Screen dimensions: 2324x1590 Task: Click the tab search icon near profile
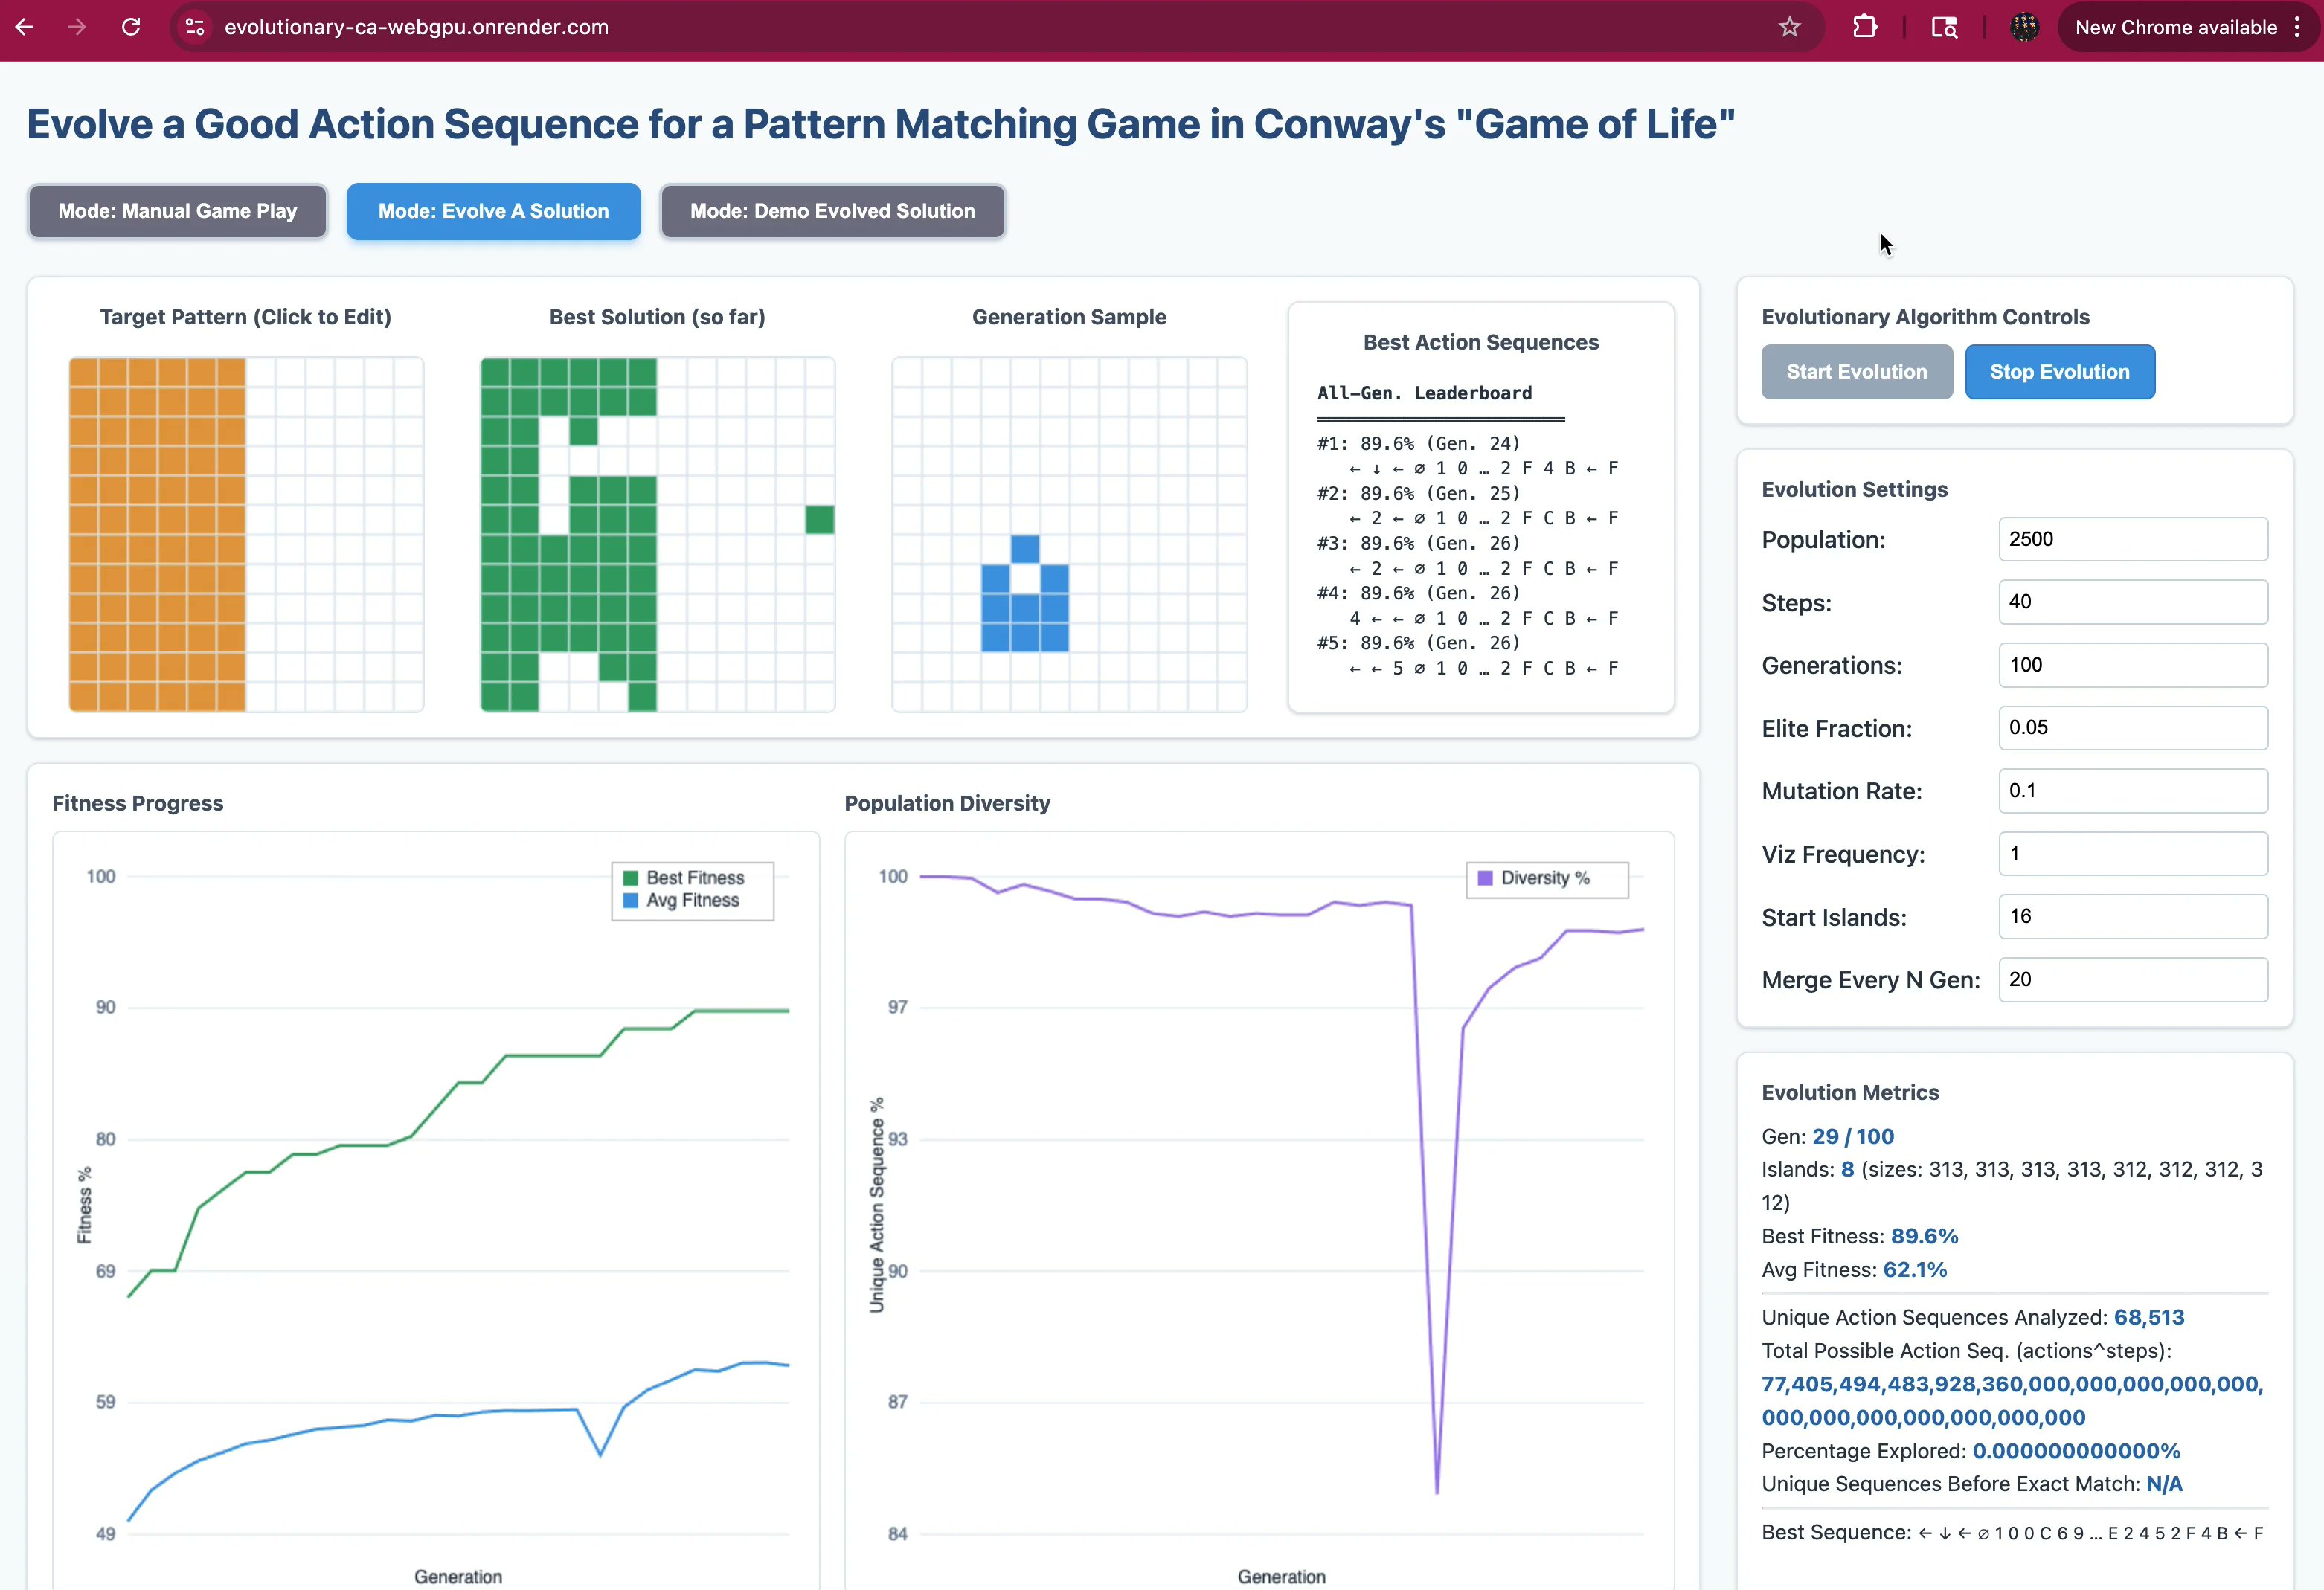click(x=1944, y=27)
